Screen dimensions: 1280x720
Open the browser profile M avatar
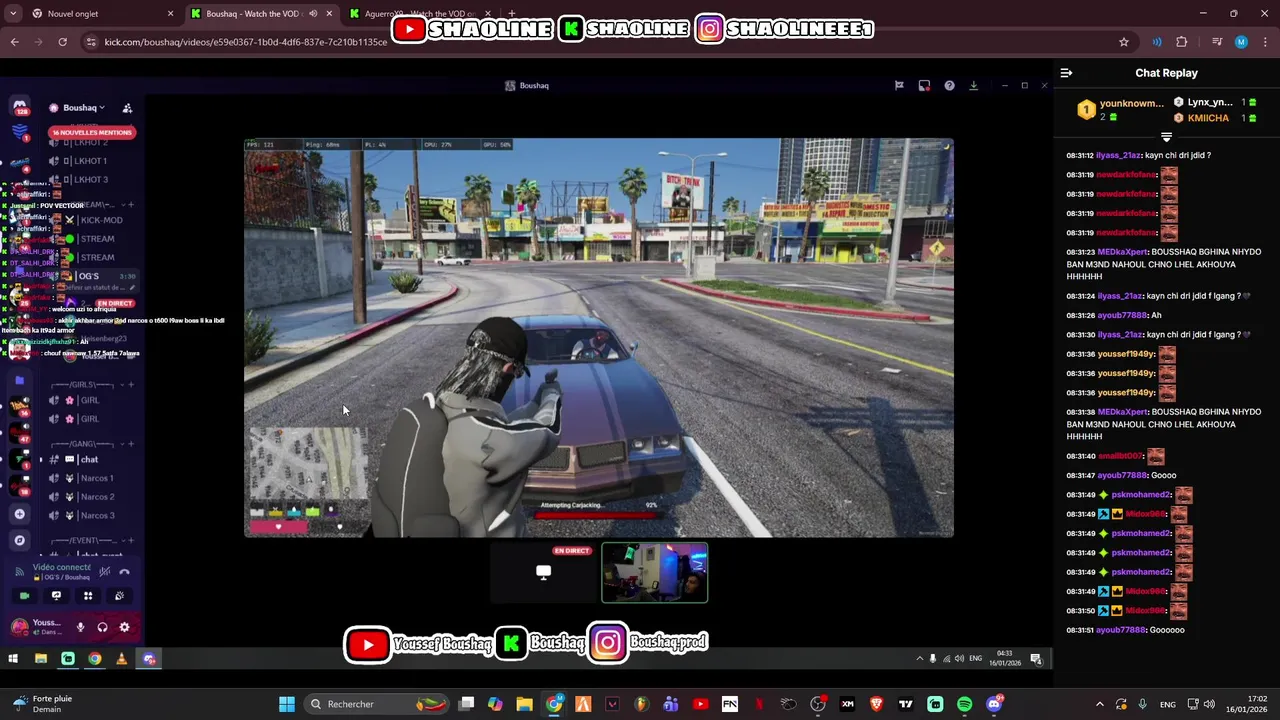1241,42
